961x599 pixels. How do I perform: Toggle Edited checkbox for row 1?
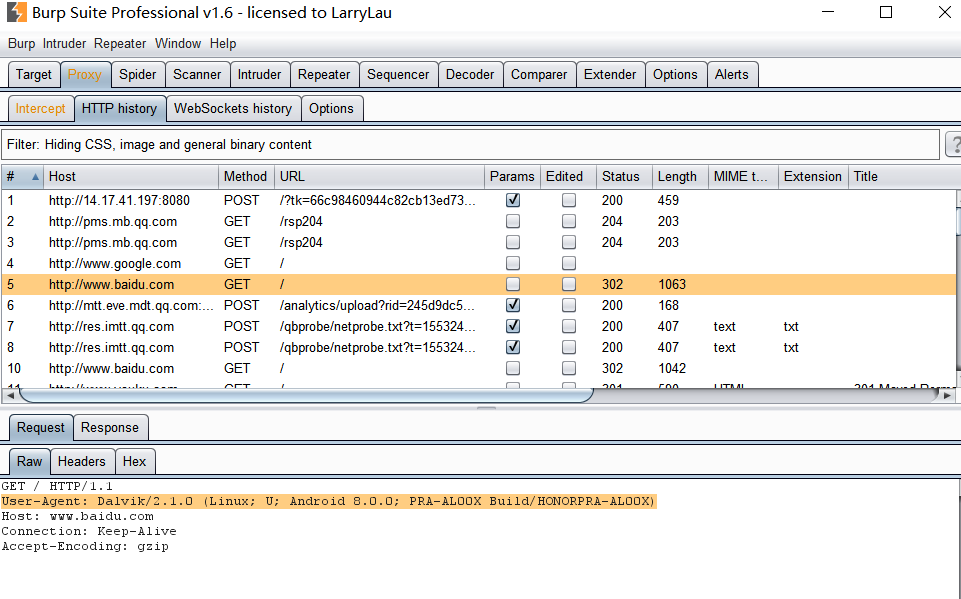[569, 200]
